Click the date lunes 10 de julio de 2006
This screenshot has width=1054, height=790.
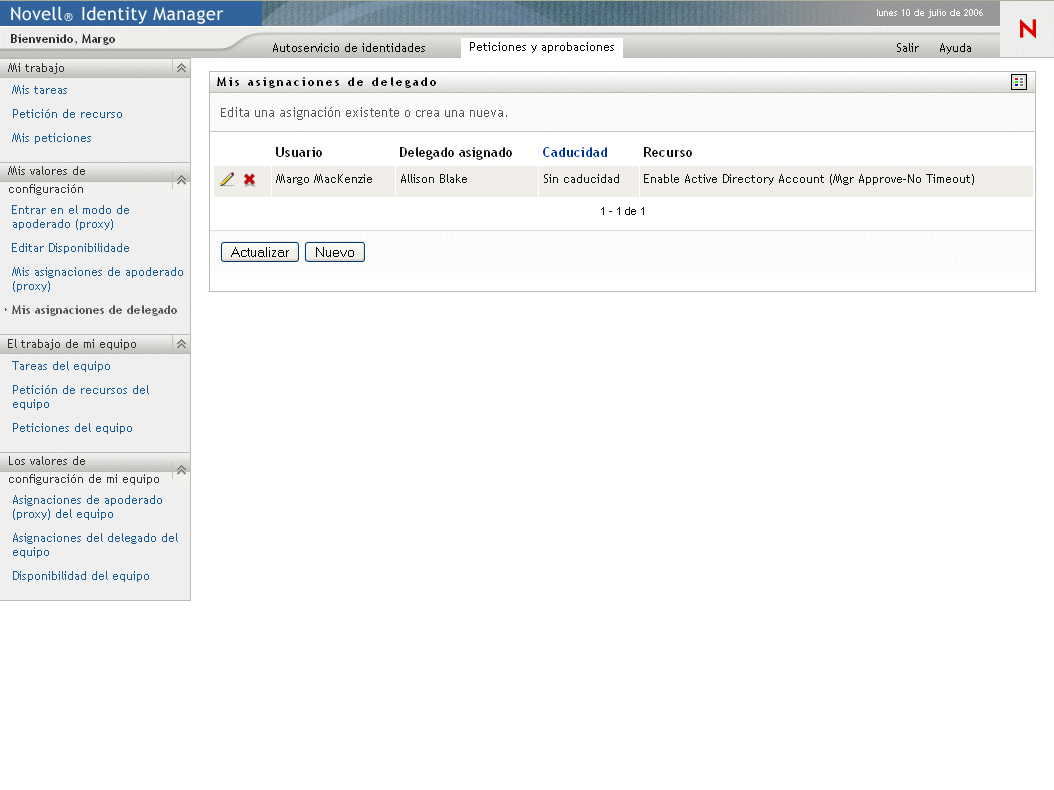click(x=929, y=13)
